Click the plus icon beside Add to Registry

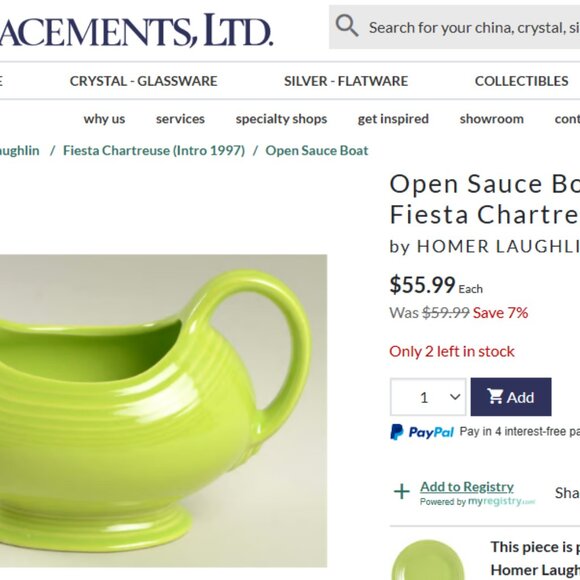[402, 492]
